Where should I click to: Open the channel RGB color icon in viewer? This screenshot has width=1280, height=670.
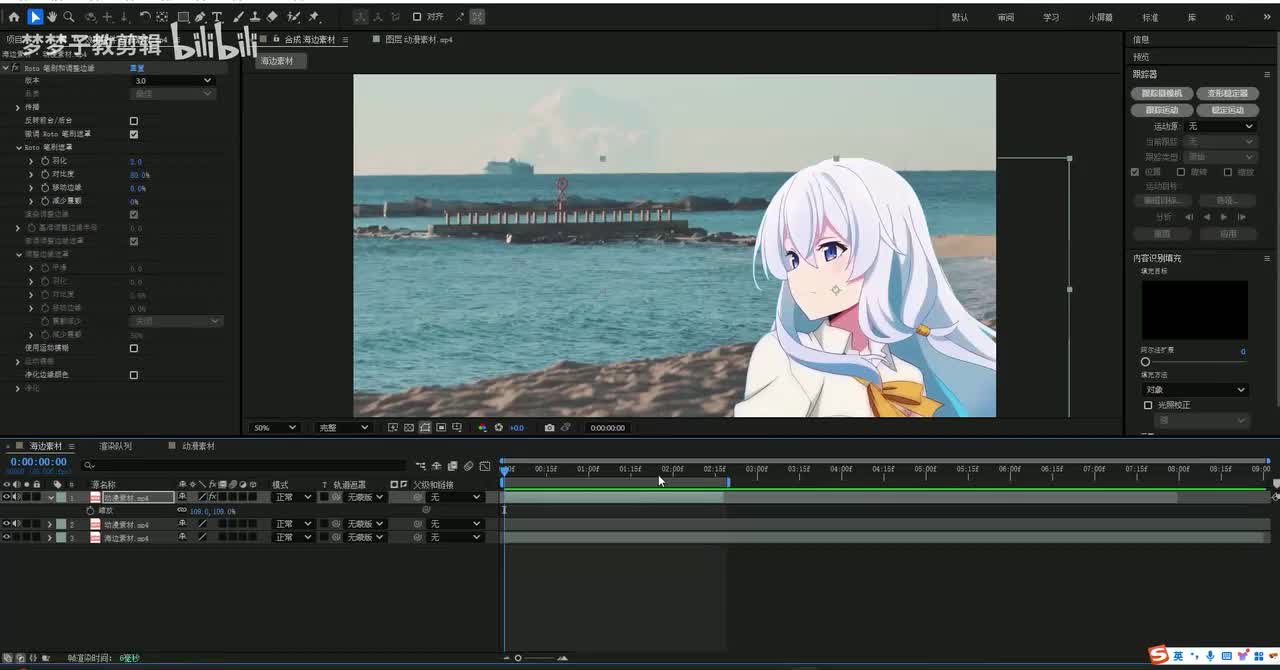pyautogui.click(x=482, y=428)
